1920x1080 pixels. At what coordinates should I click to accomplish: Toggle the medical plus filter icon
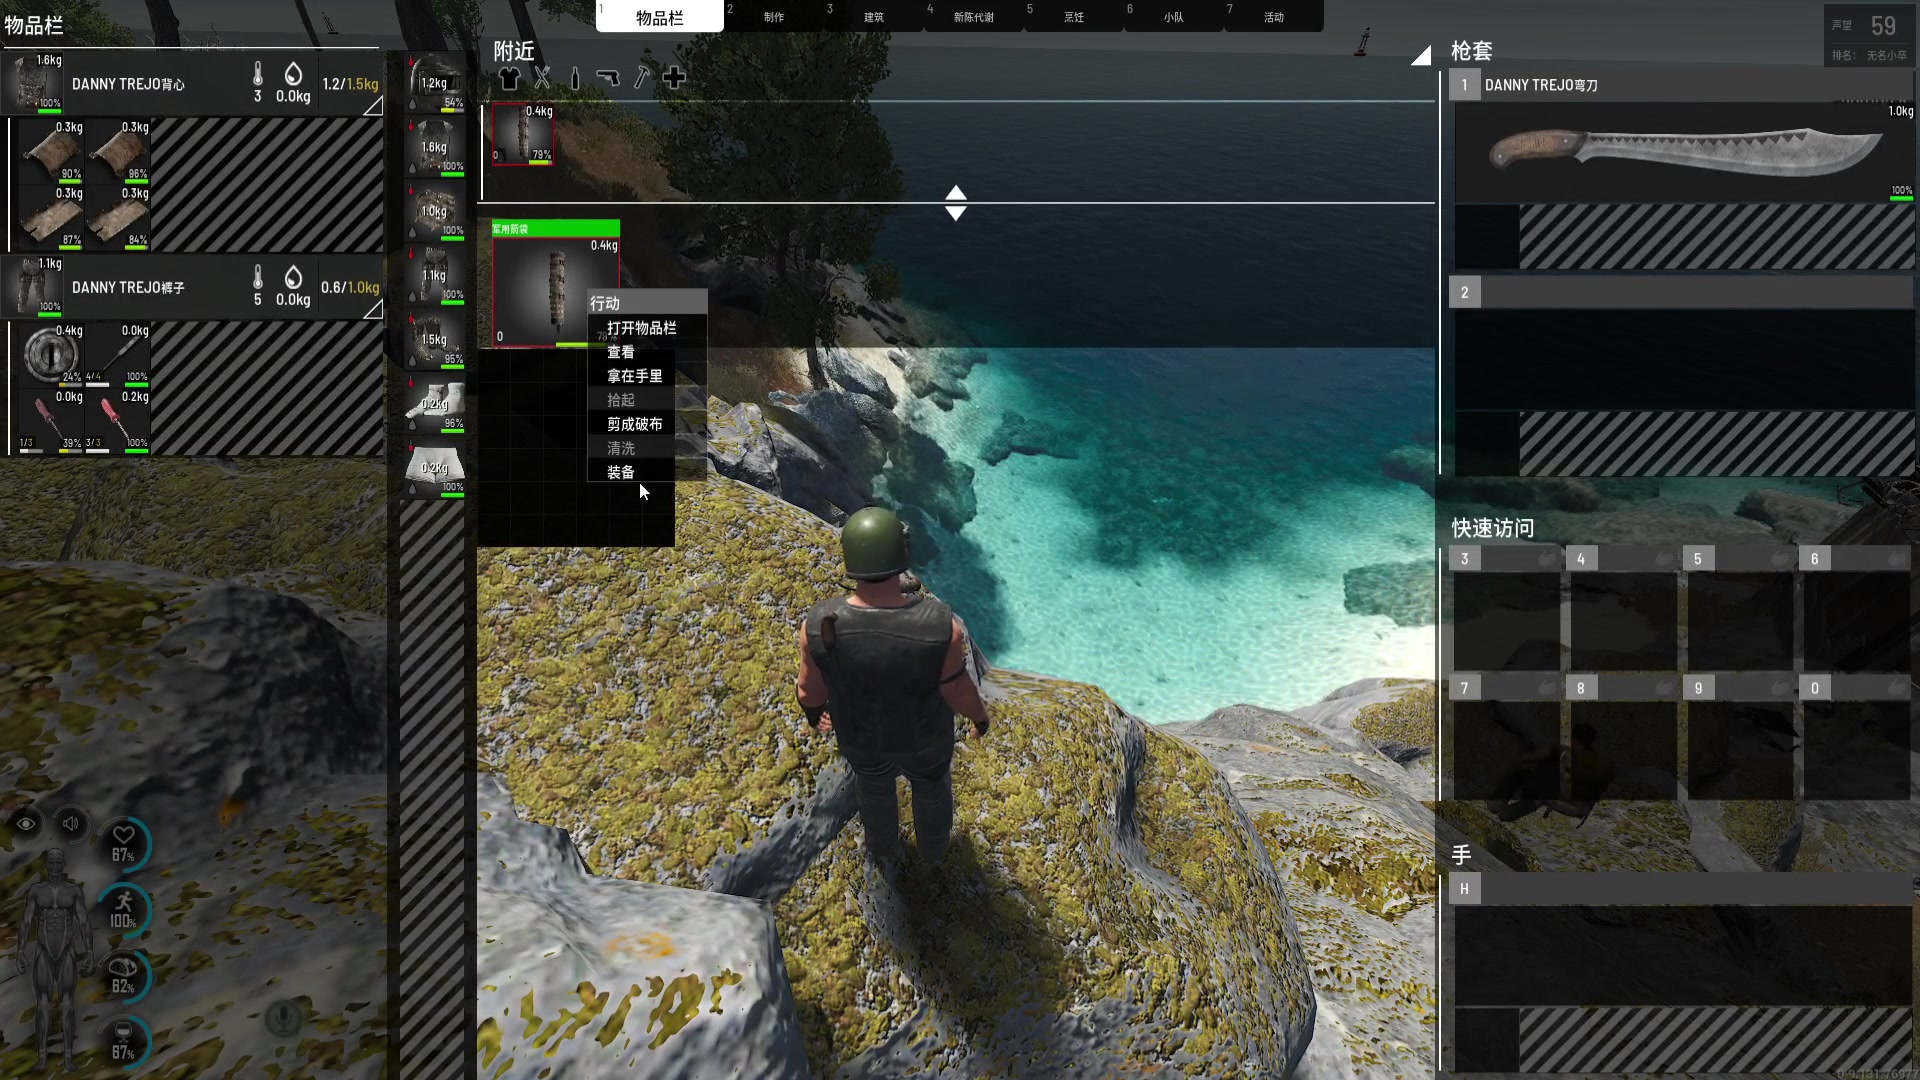(674, 78)
